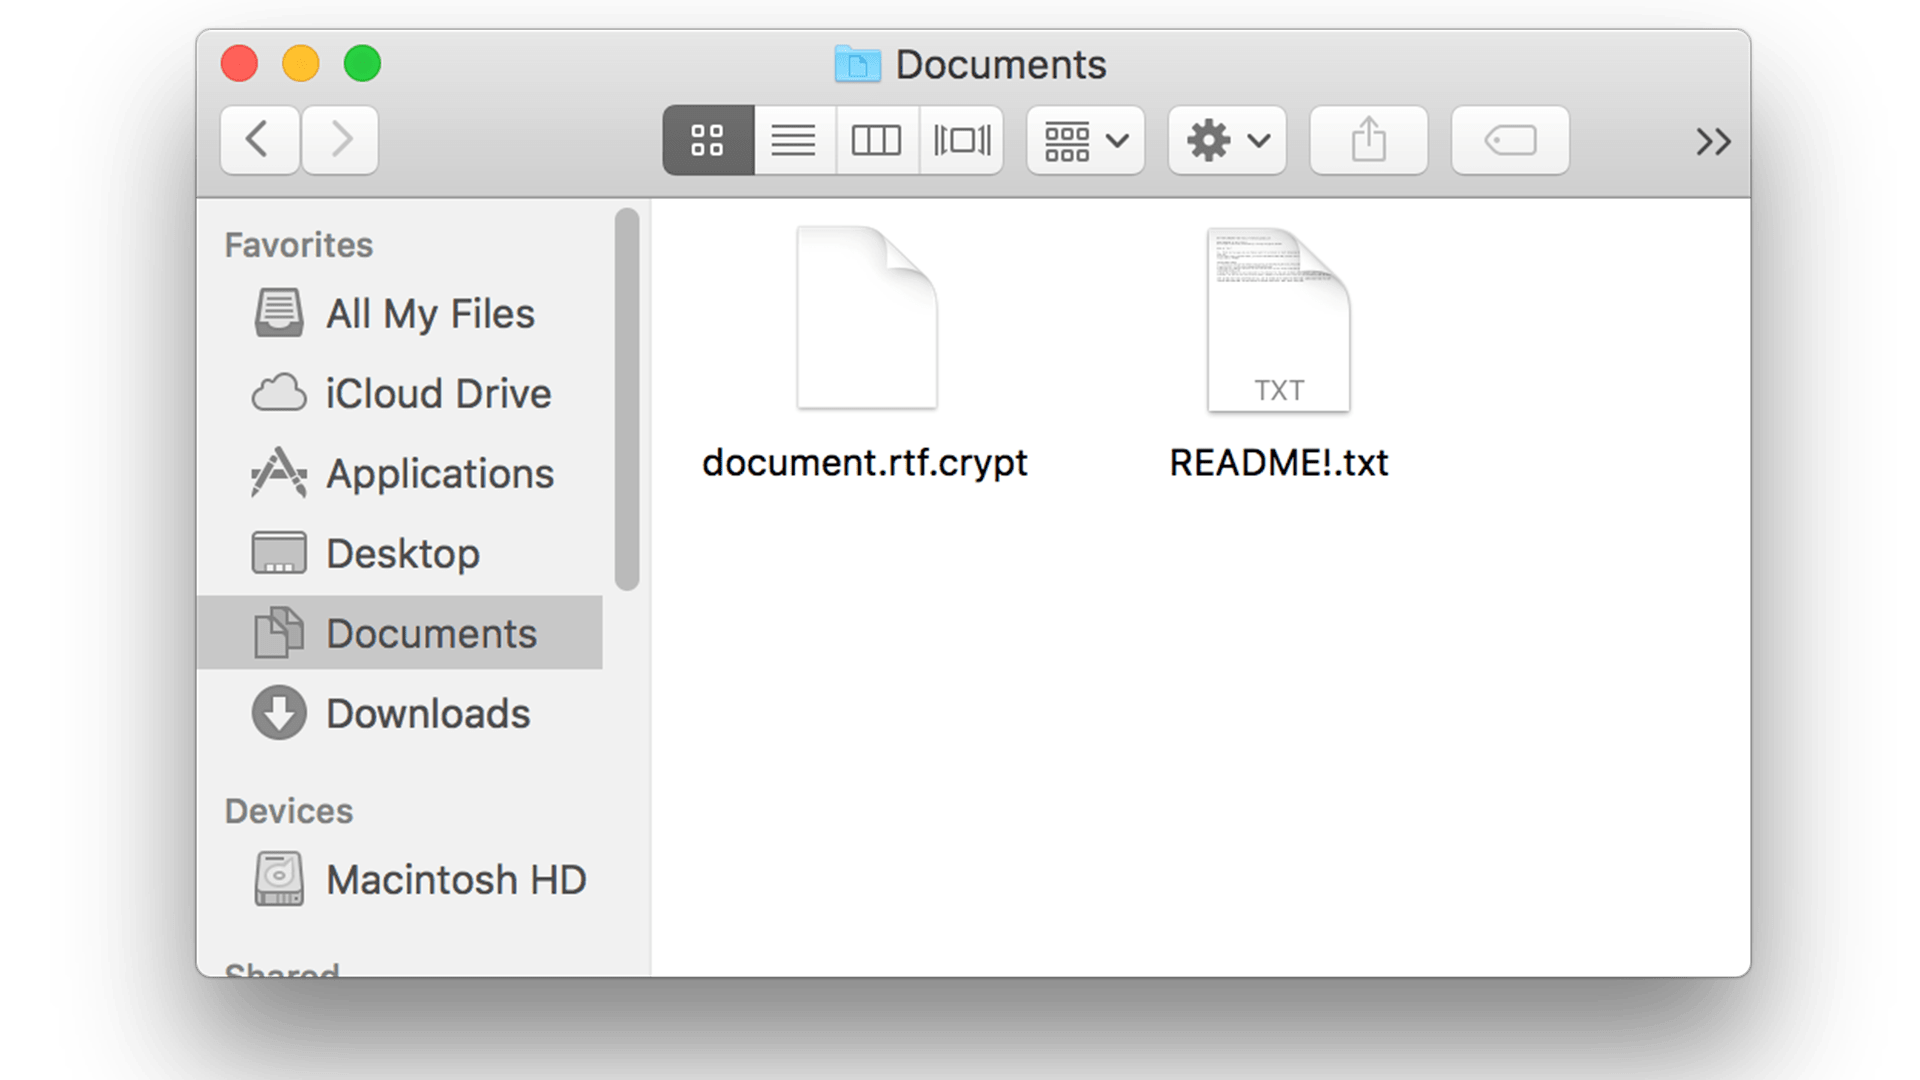Image resolution: width=1920 pixels, height=1080 pixels.
Task: Select Macintosh HD under Devices
Action: pos(400,880)
